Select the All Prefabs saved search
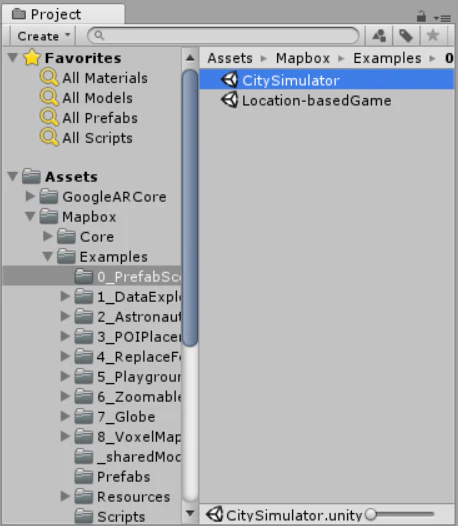 [x=100, y=118]
